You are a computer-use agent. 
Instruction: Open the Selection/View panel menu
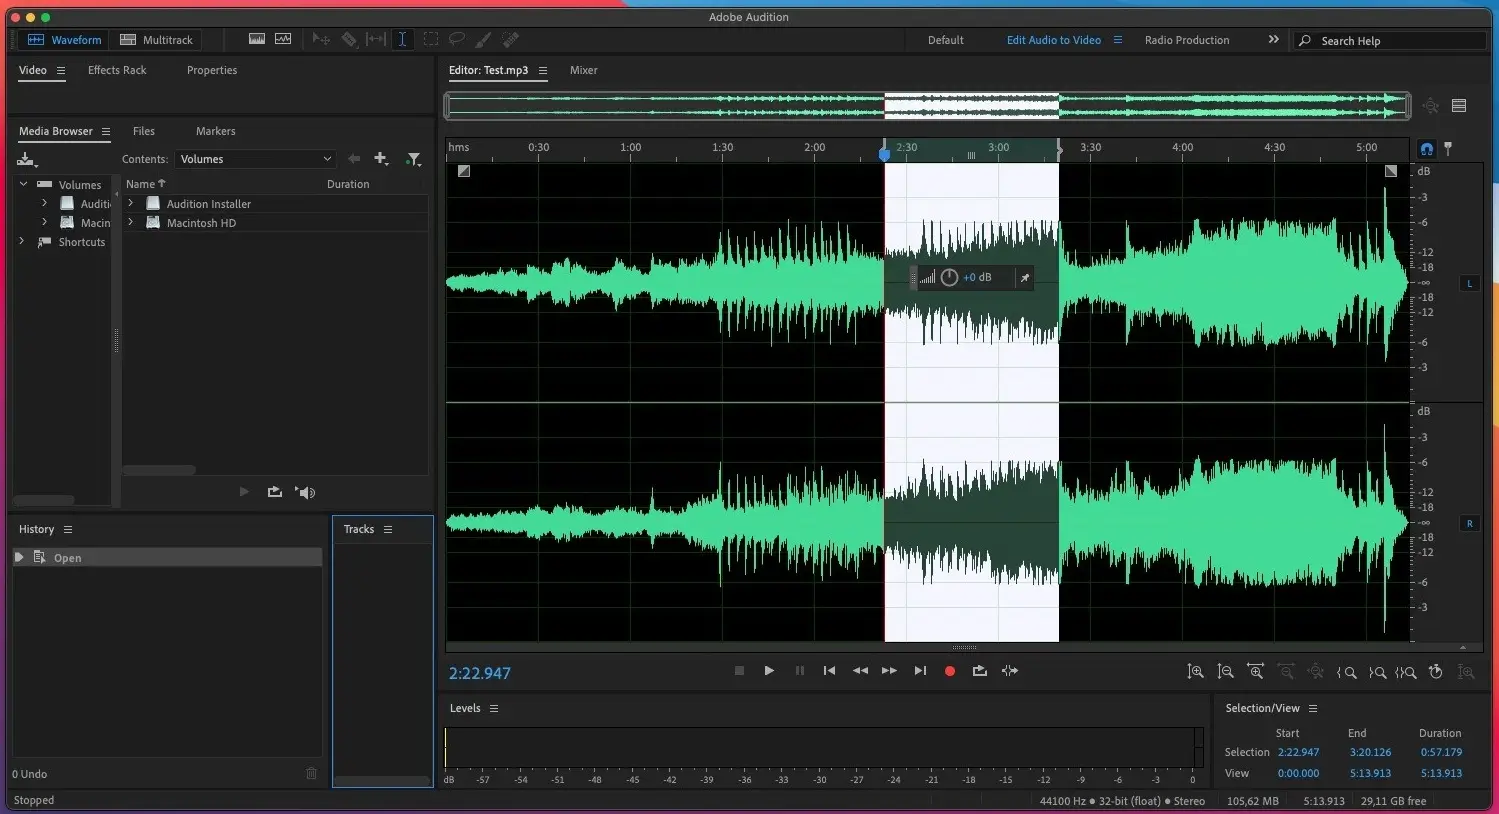(1313, 709)
